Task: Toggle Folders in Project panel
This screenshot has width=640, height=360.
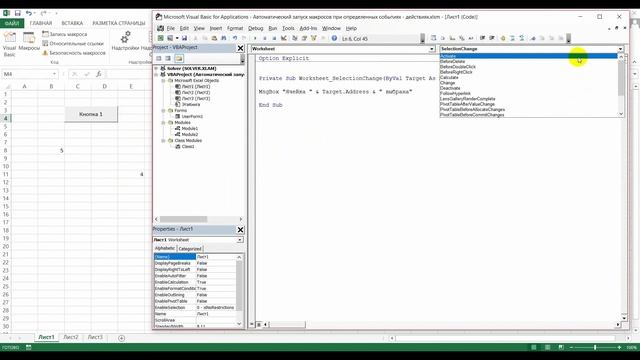Action: (179, 58)
